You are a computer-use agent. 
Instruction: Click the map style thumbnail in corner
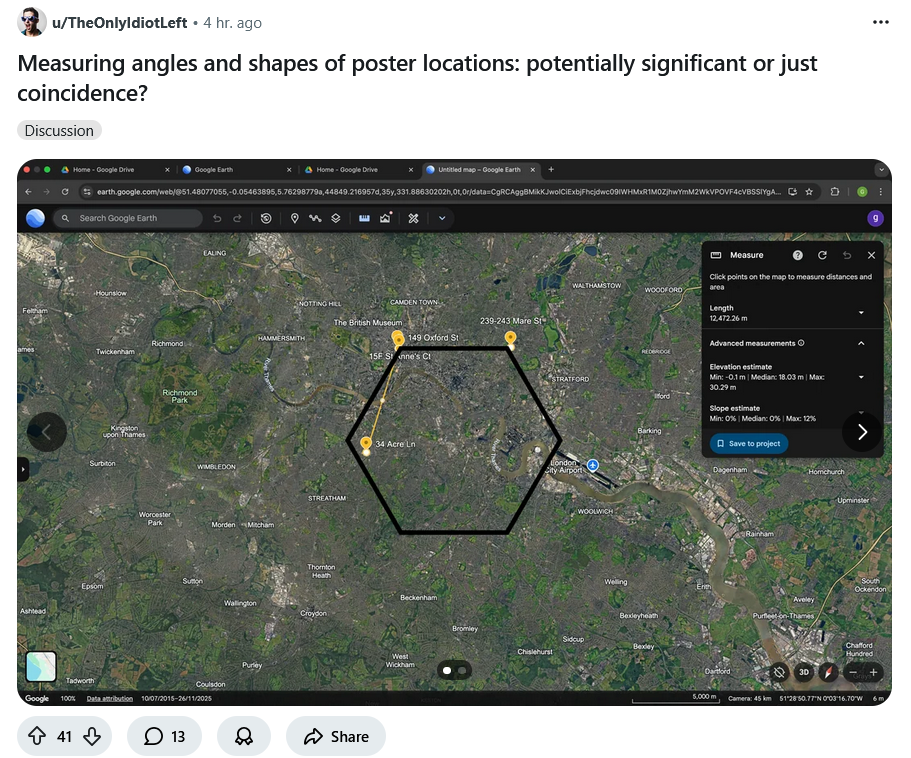click(x=41, y=666)
